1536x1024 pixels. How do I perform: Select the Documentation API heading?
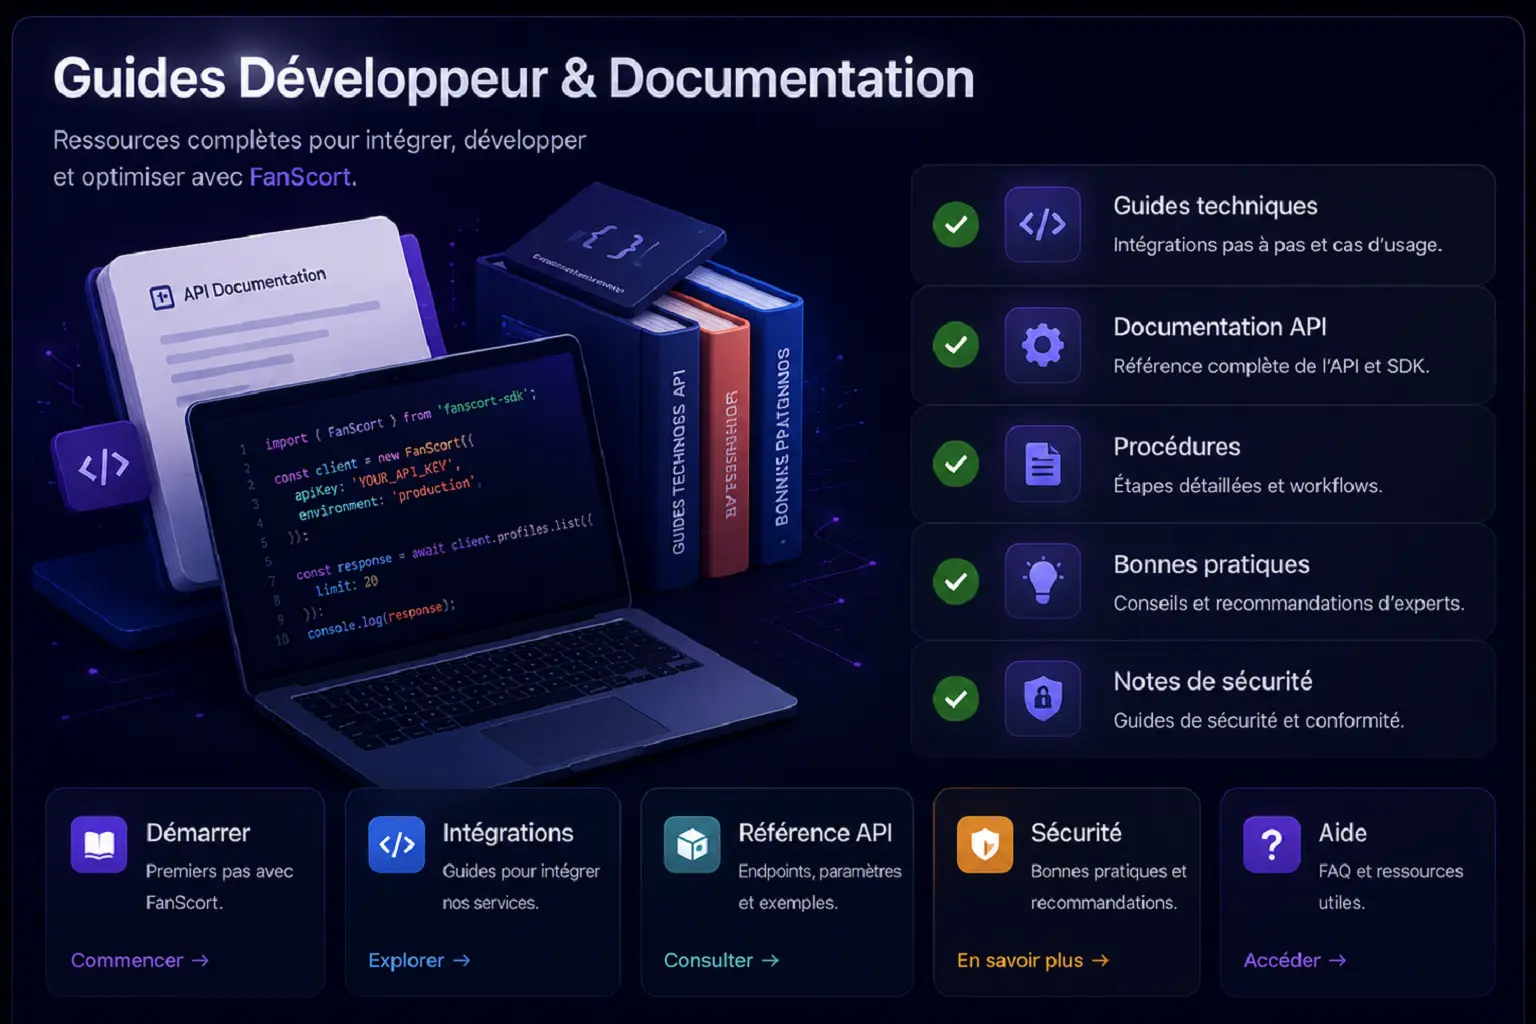[1220, 327]
